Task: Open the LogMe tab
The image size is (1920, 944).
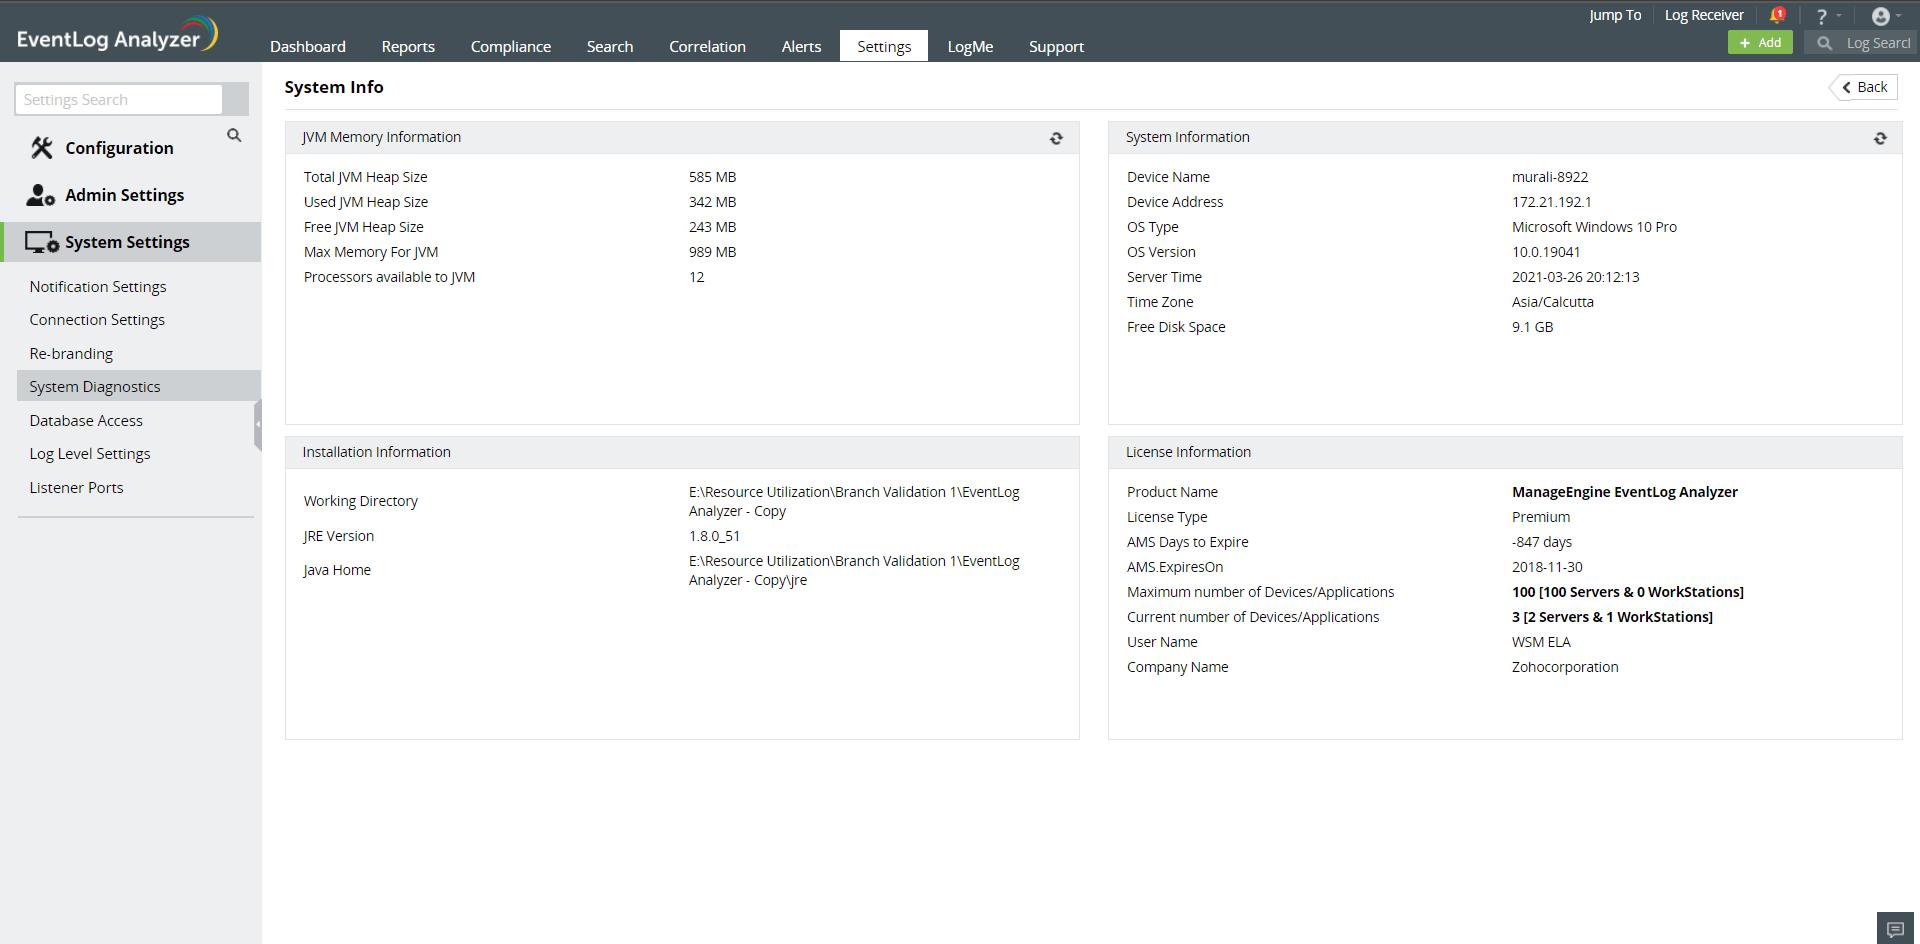Action: point(970,47)
